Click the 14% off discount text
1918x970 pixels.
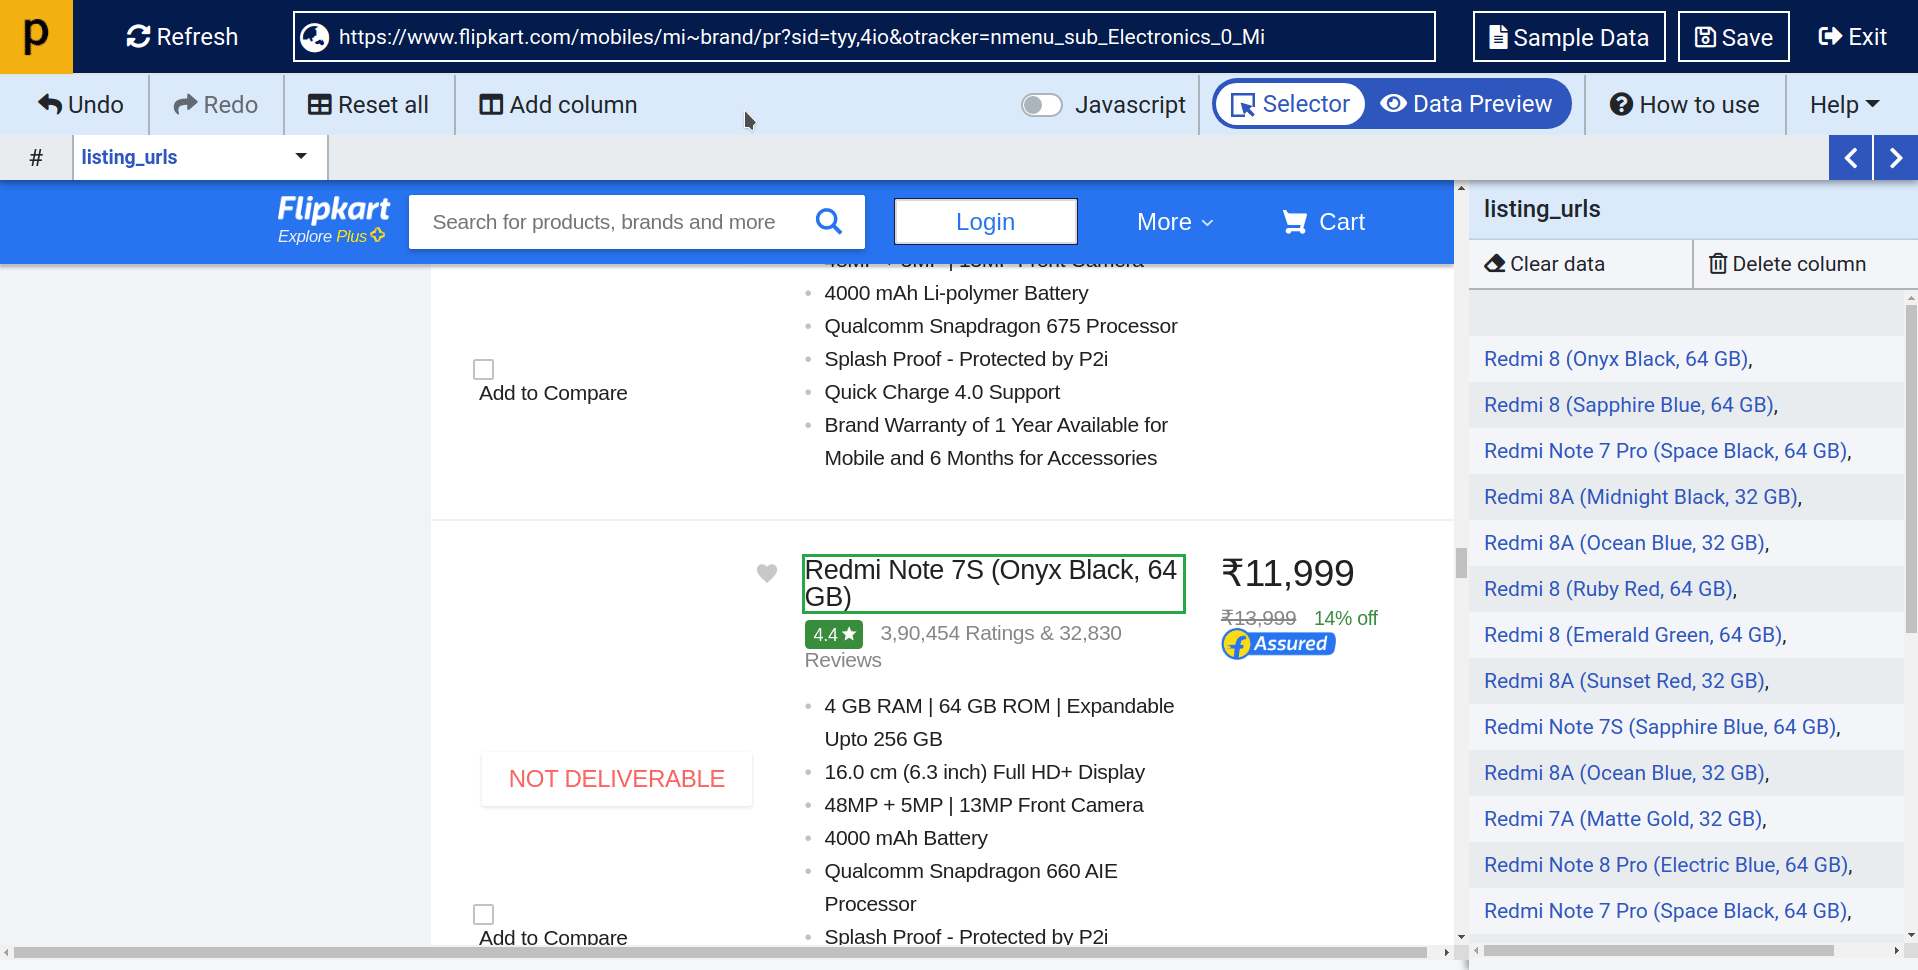pyautogui.click(x=1345, y=618)
